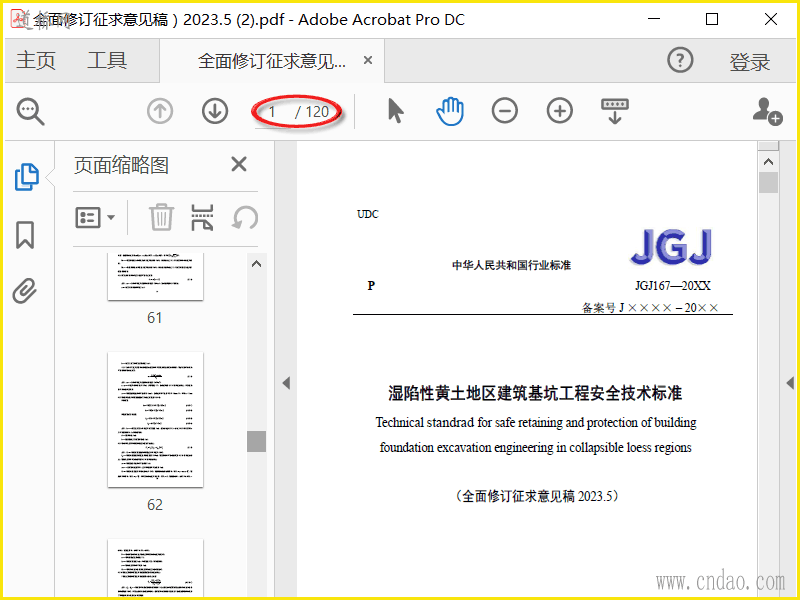Click the document vertical scrollbar handle

pos(768,183)
